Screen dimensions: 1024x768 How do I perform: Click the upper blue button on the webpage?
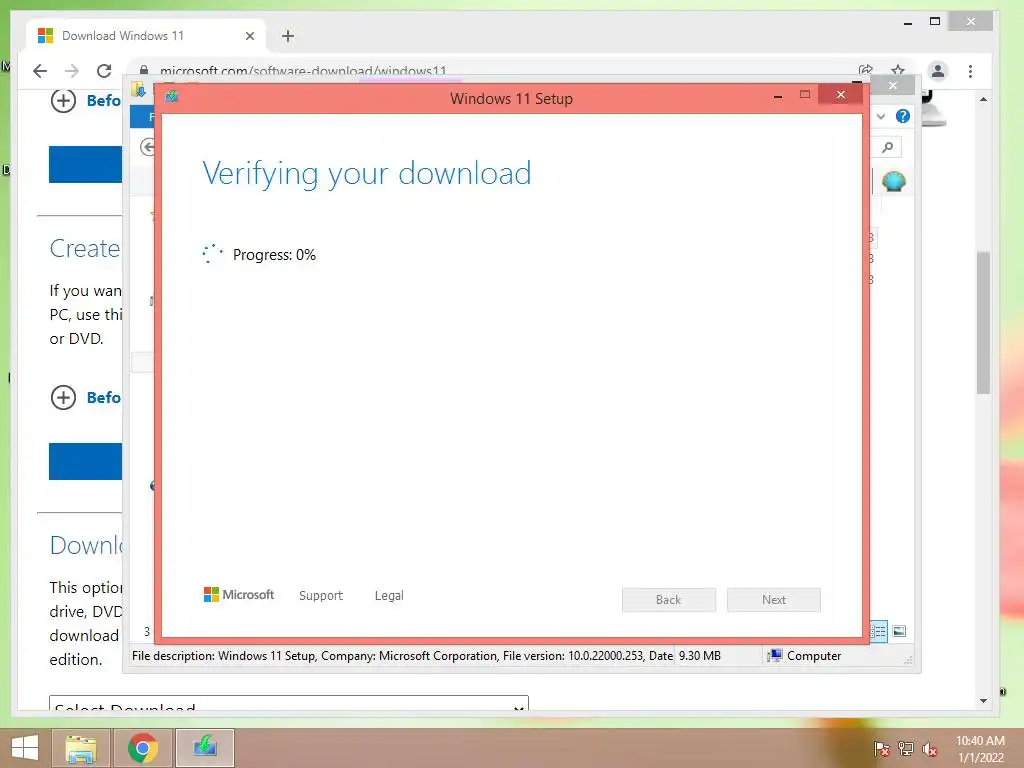pyautogui.click(x=86, y=164)
